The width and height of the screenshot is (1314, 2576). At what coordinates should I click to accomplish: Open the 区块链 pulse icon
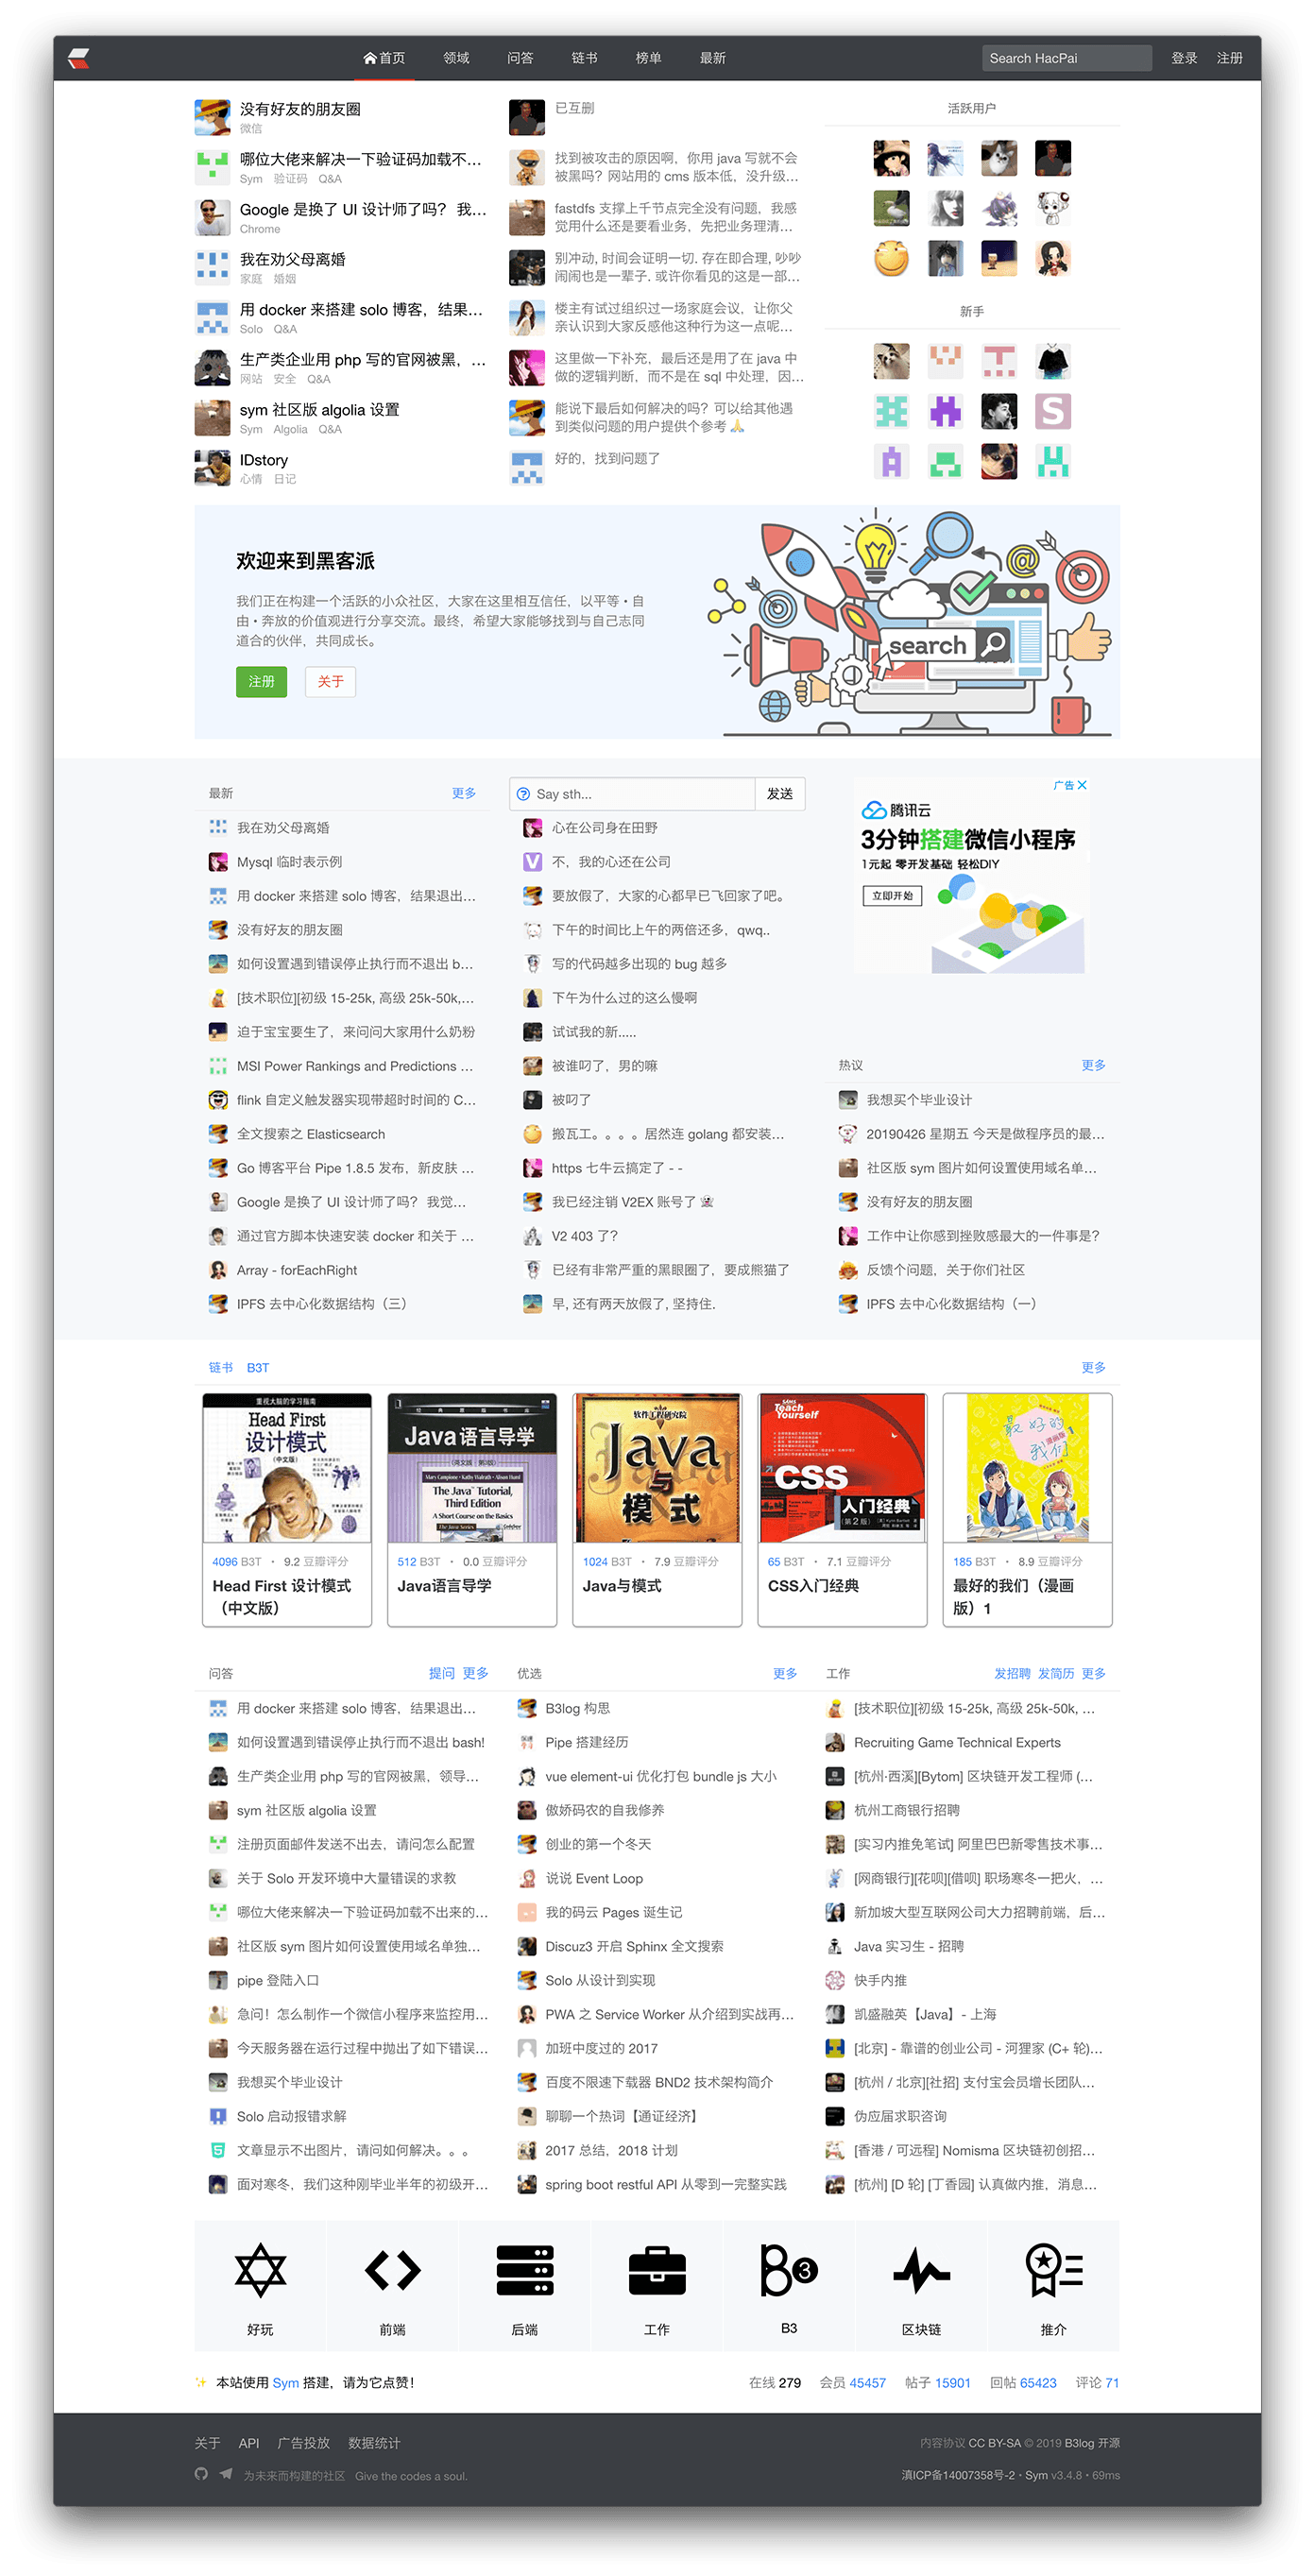click(921, 2270)
